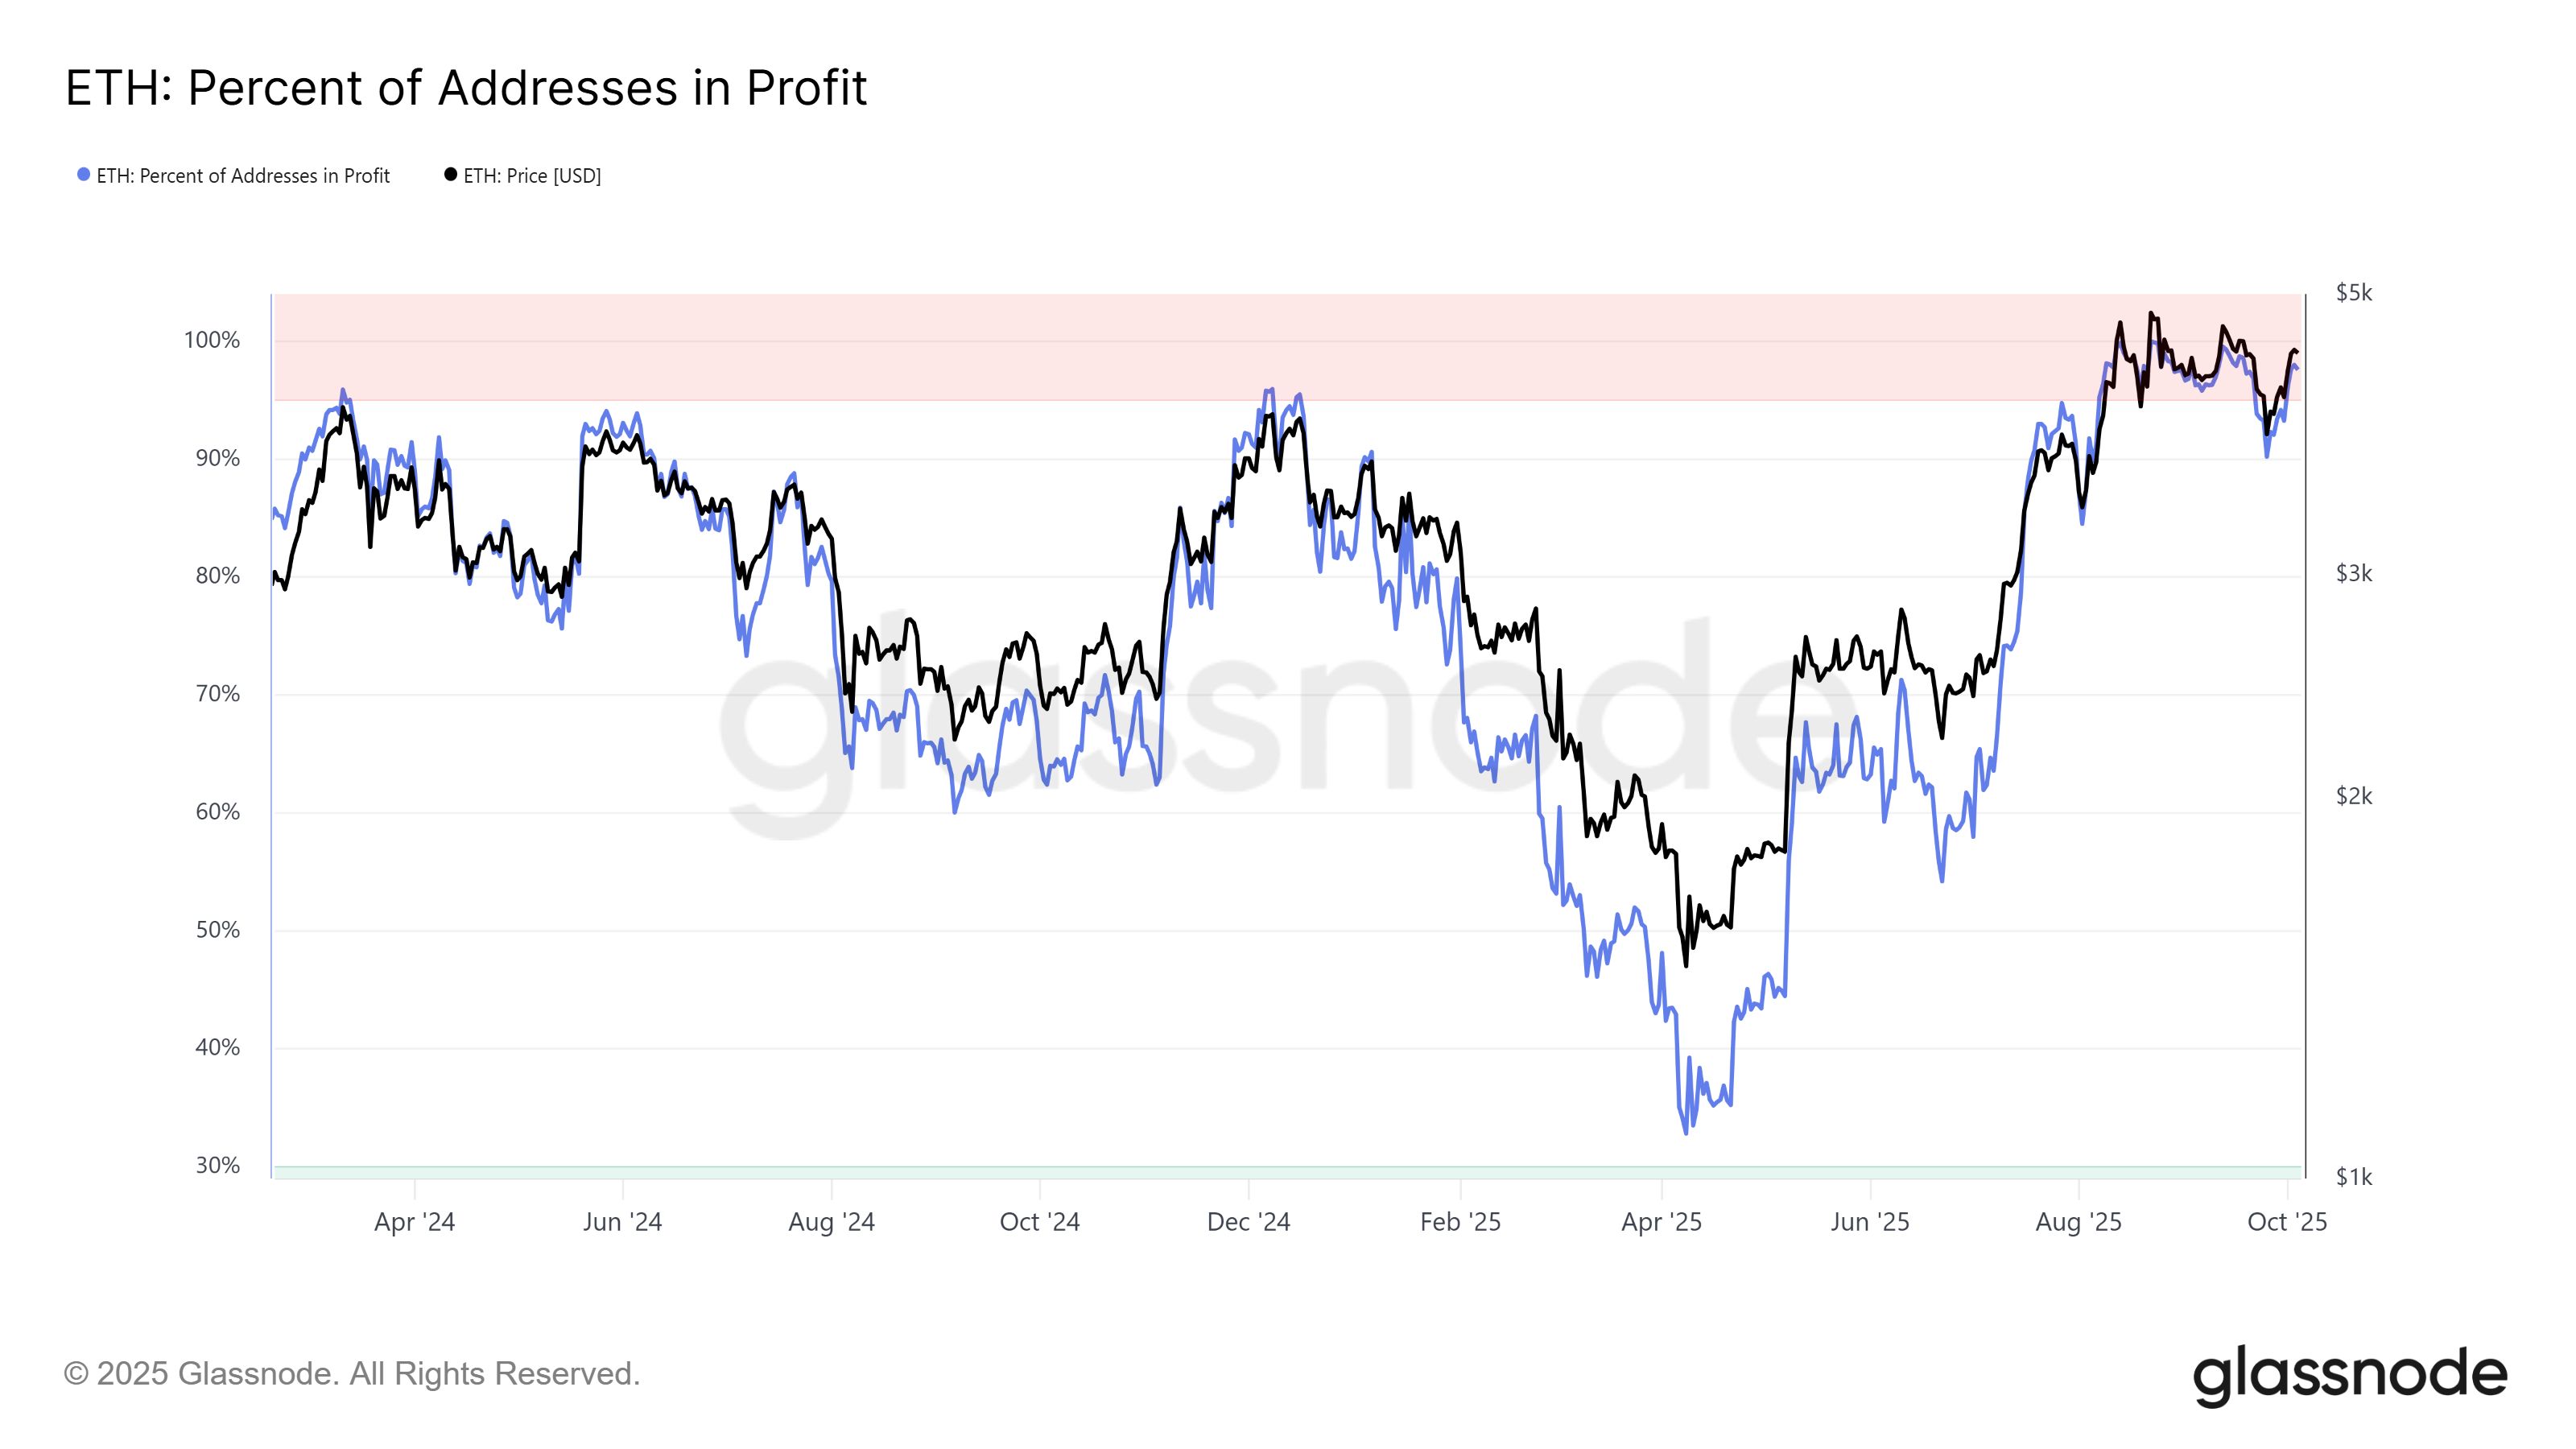Select the Aug '24 x-axis label
The height and width of the screenshot is (1449, 2576).
[831, 1222]
